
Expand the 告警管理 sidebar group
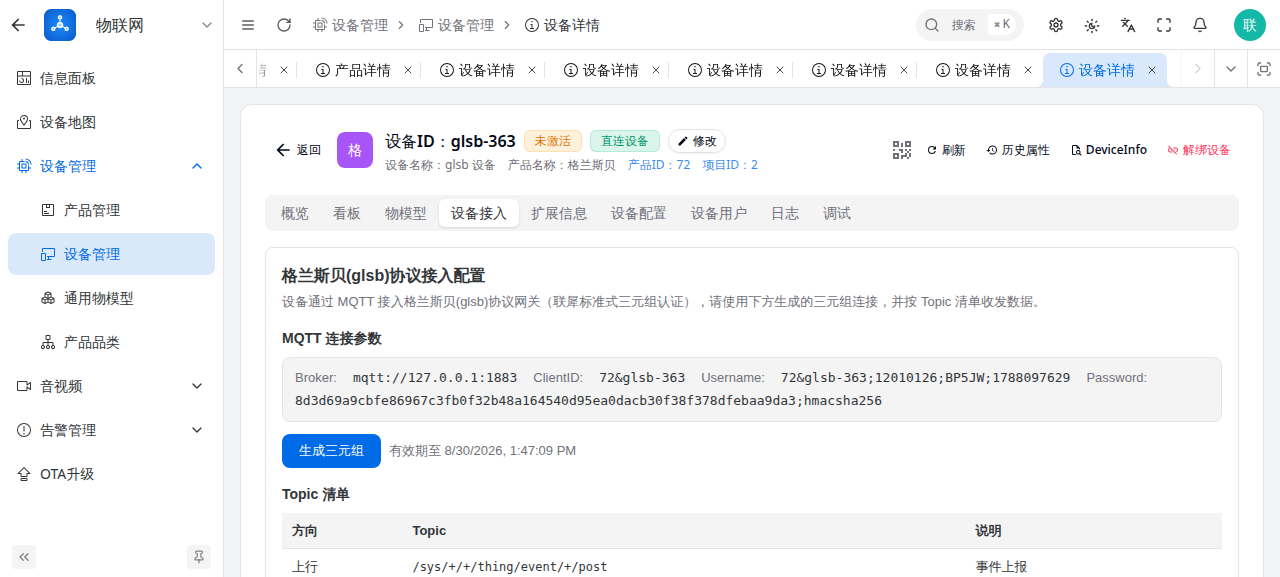tap(111, 430)
